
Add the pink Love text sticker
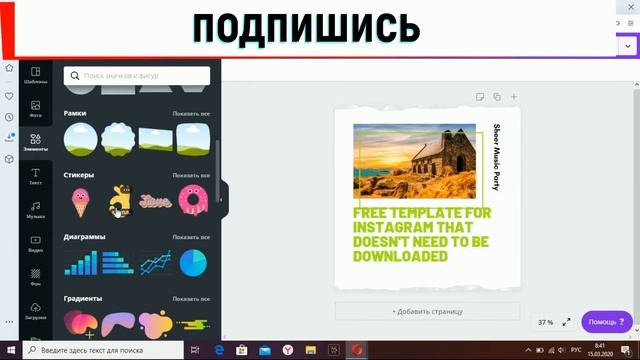tap(156, 201)
